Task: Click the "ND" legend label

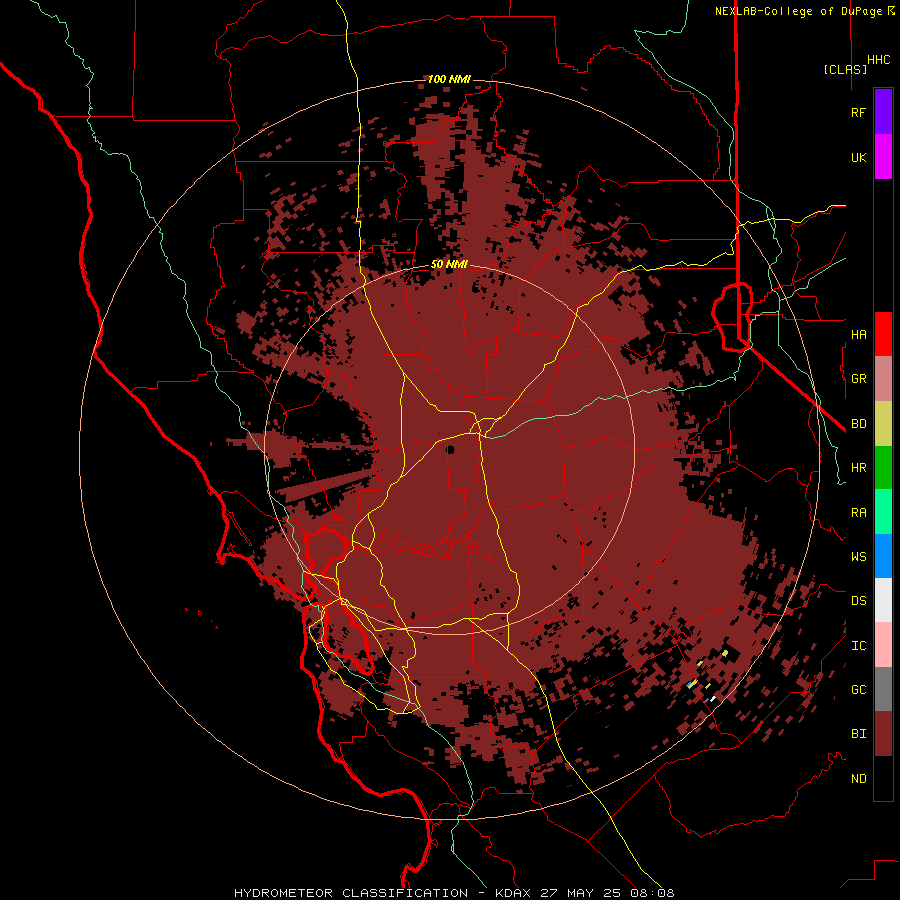Action: click(x=858, y=779)
